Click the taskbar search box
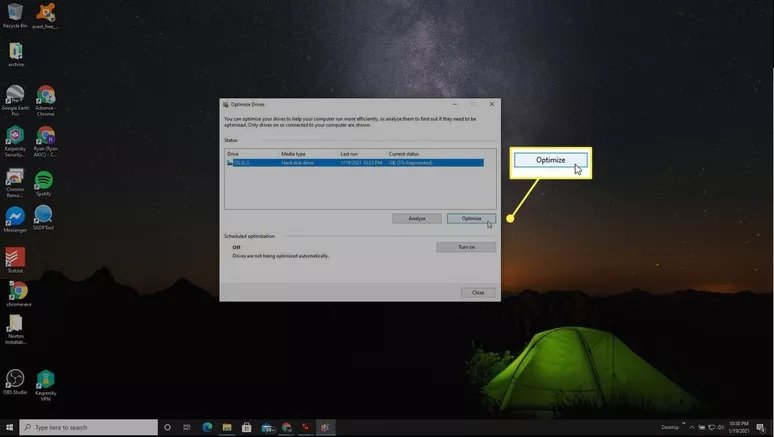The height and width of the screenshot is (437, 774). click(x=89, y=427)
